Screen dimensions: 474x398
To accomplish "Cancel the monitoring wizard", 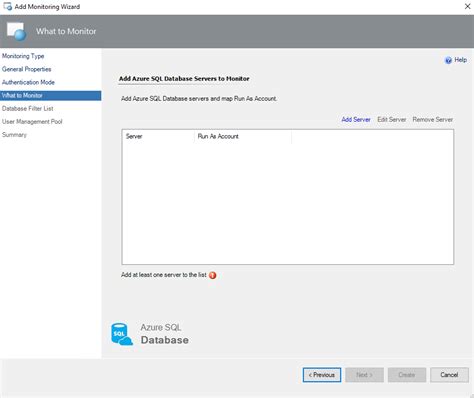I will [x=449, y=375].
